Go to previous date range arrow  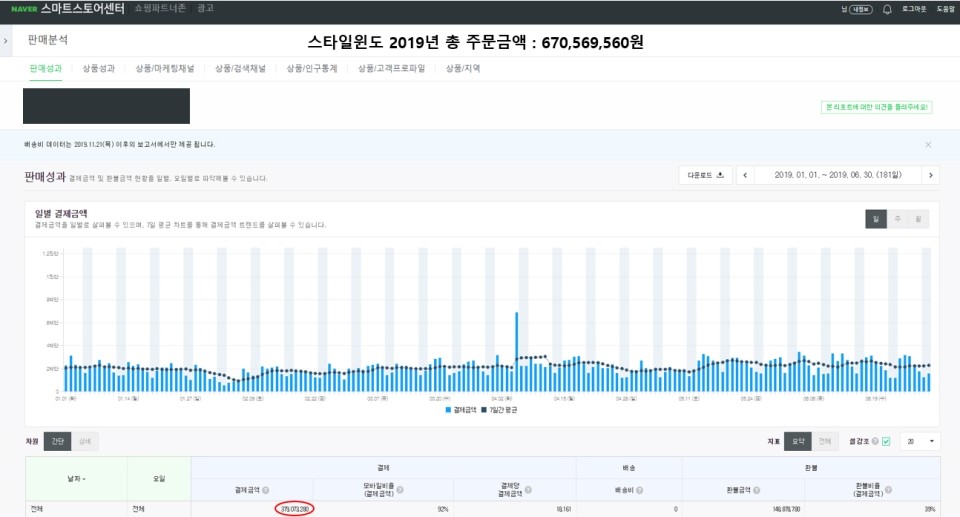(x=745, y=175)
